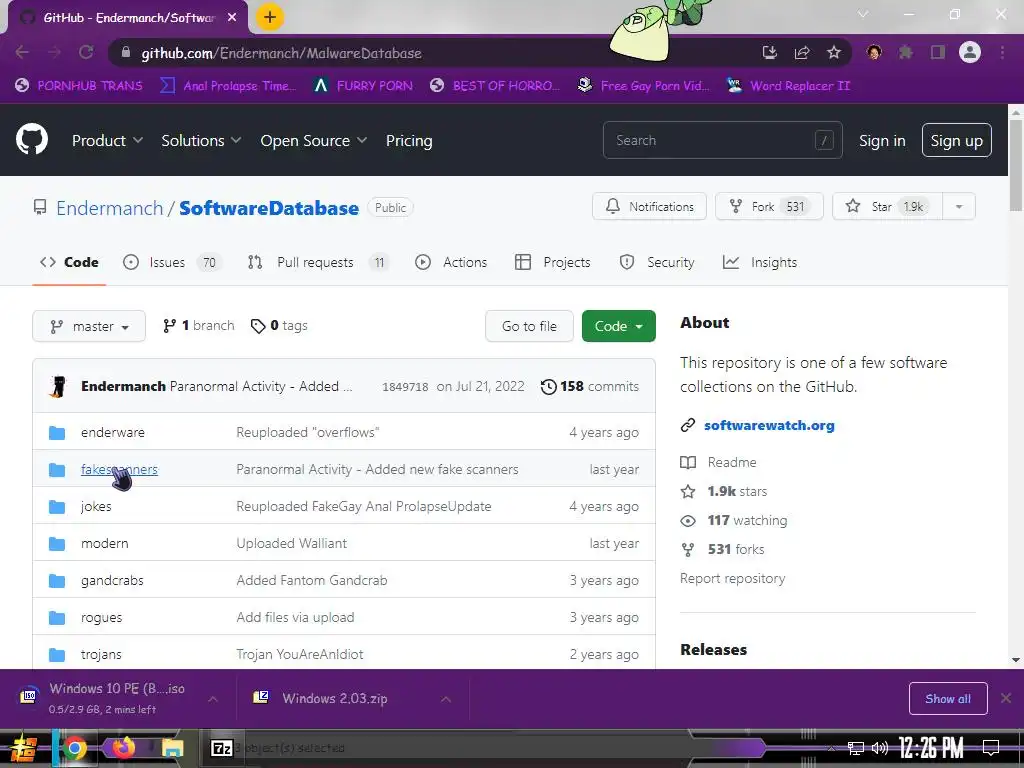Image resolution: width=1024 pixels, height=768 pixels.
Task: Go back with the browser back arrow
Action: pos(22,52)
